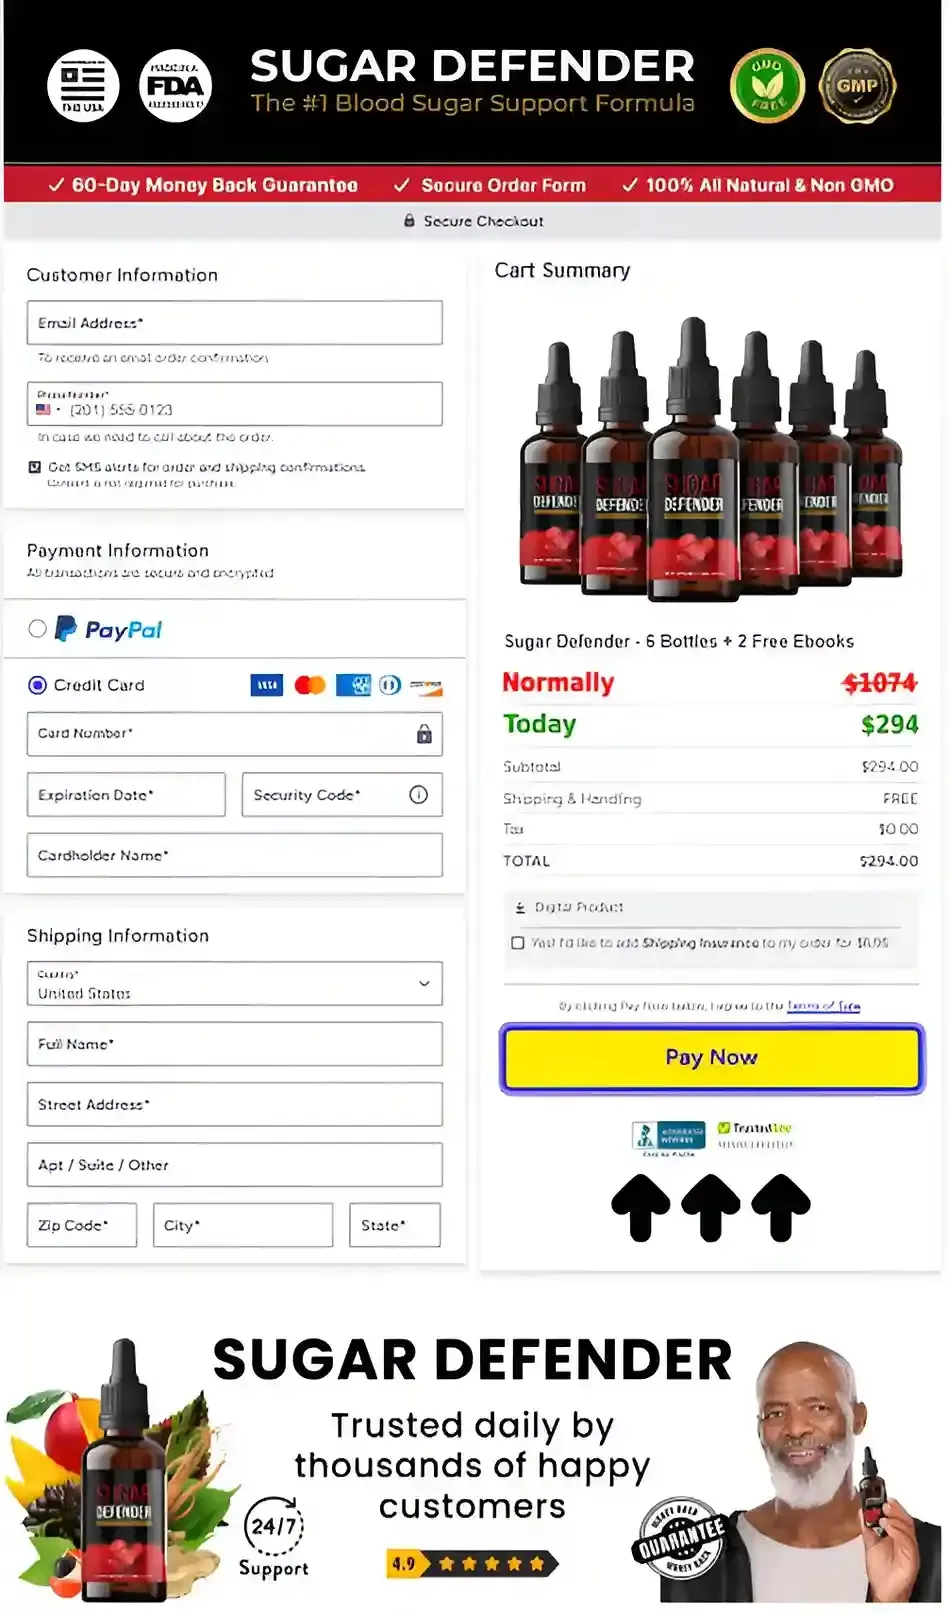Click the Mastercard logo icon

pyautogui.click(x=310, y=685)
